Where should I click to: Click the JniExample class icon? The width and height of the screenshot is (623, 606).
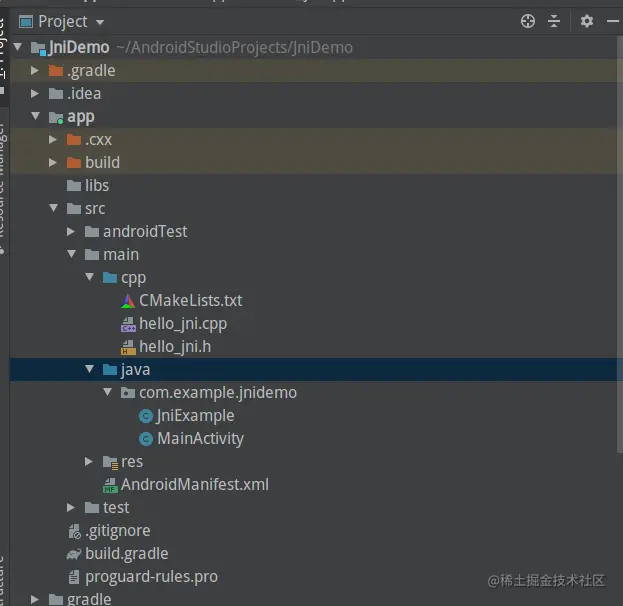(x=146, y=416)
